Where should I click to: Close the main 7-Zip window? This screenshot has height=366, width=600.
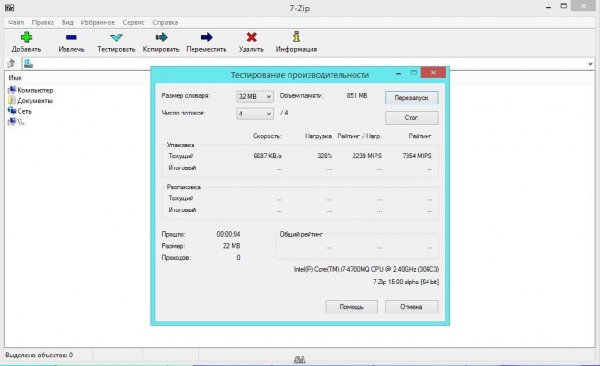pos(584,6)
